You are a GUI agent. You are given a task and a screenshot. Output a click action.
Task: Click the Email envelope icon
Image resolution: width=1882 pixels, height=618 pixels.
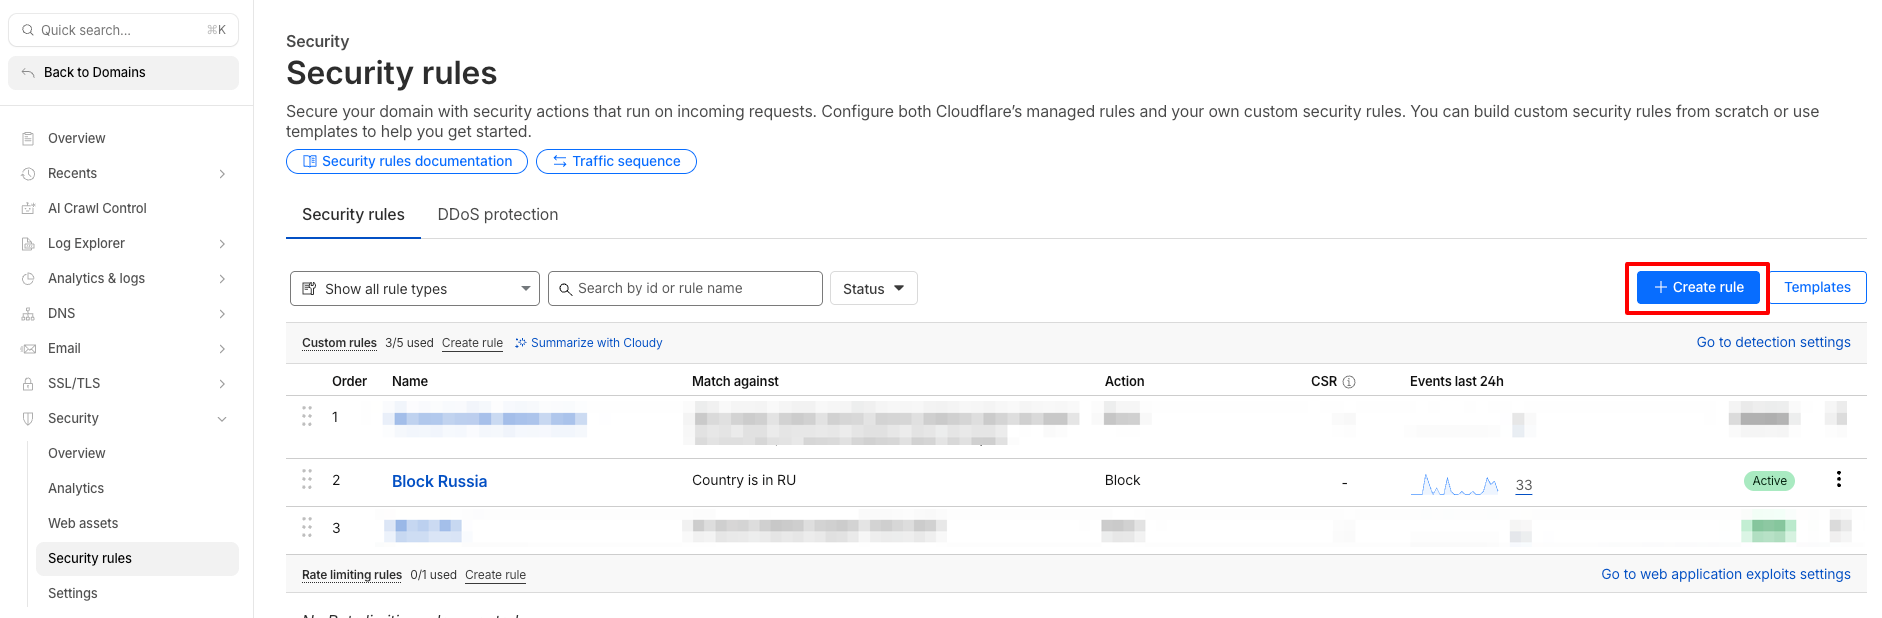click(28, 348)
